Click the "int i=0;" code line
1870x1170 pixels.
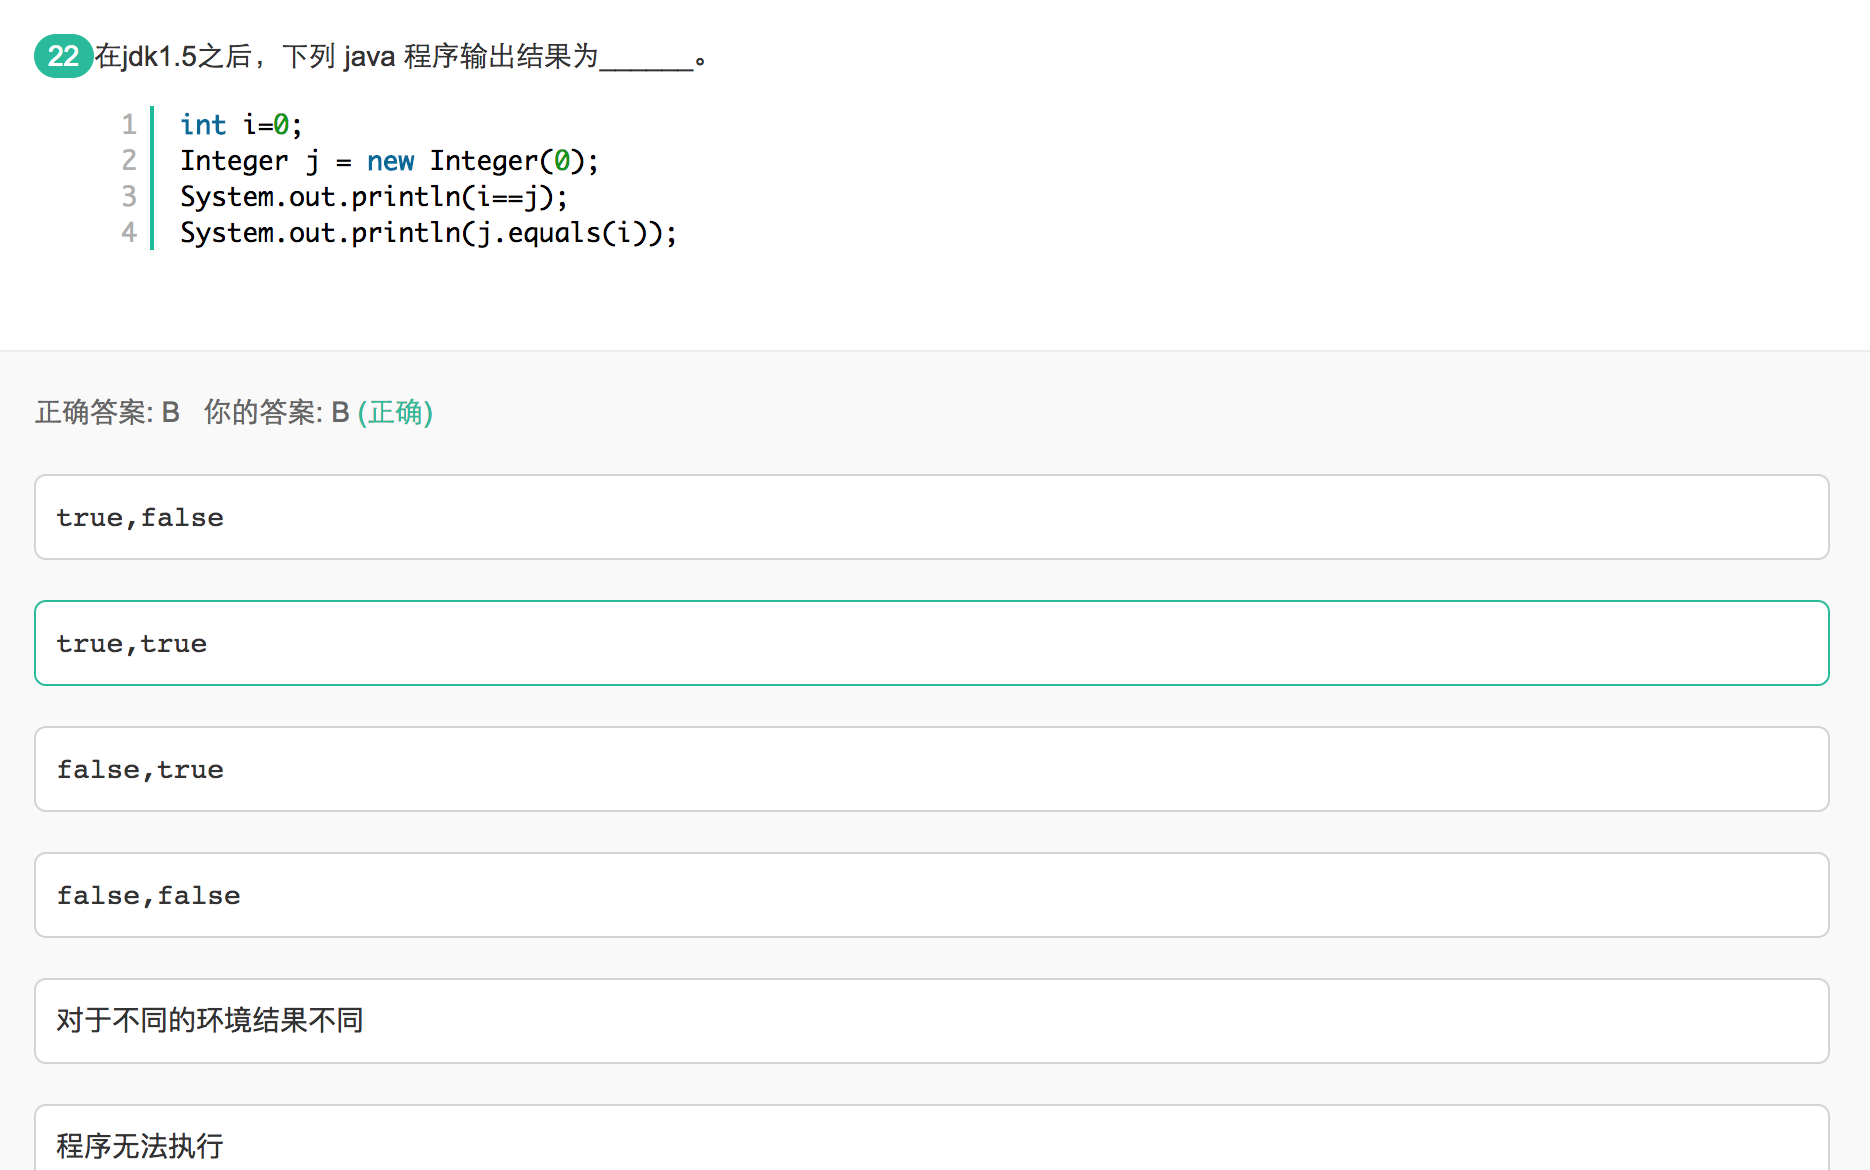coord(241,125)
